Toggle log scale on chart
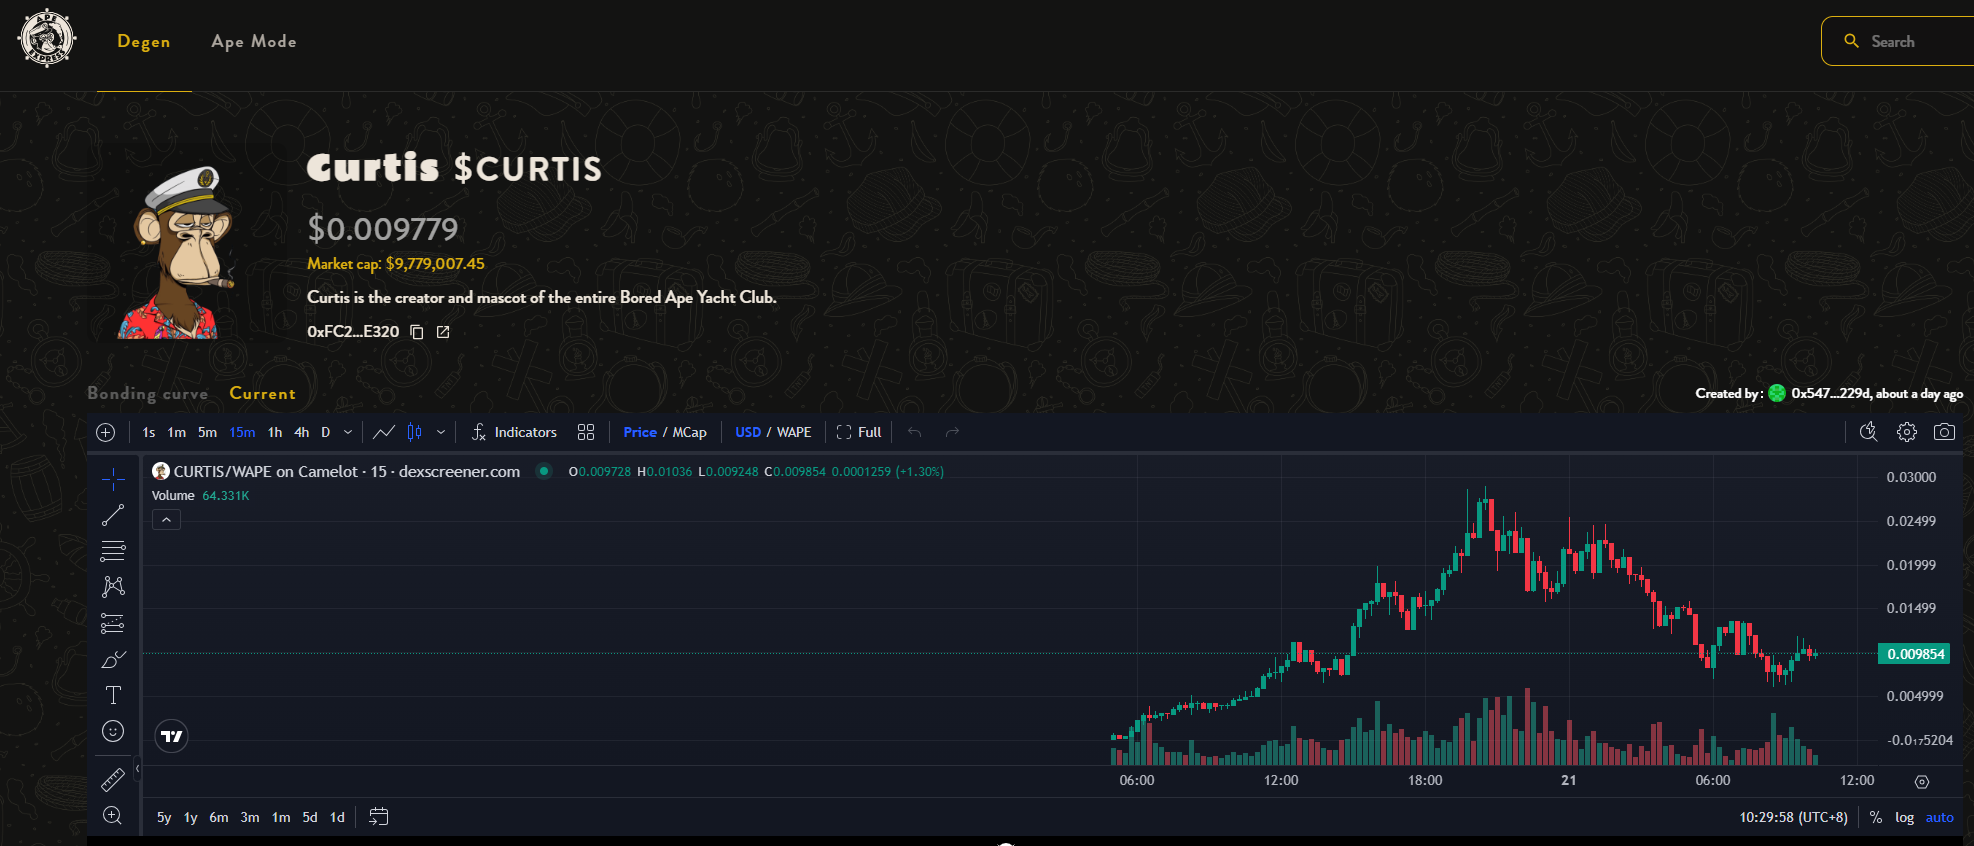The width and height of the screenshot is (1974, 846). [x=1904, y=817]
